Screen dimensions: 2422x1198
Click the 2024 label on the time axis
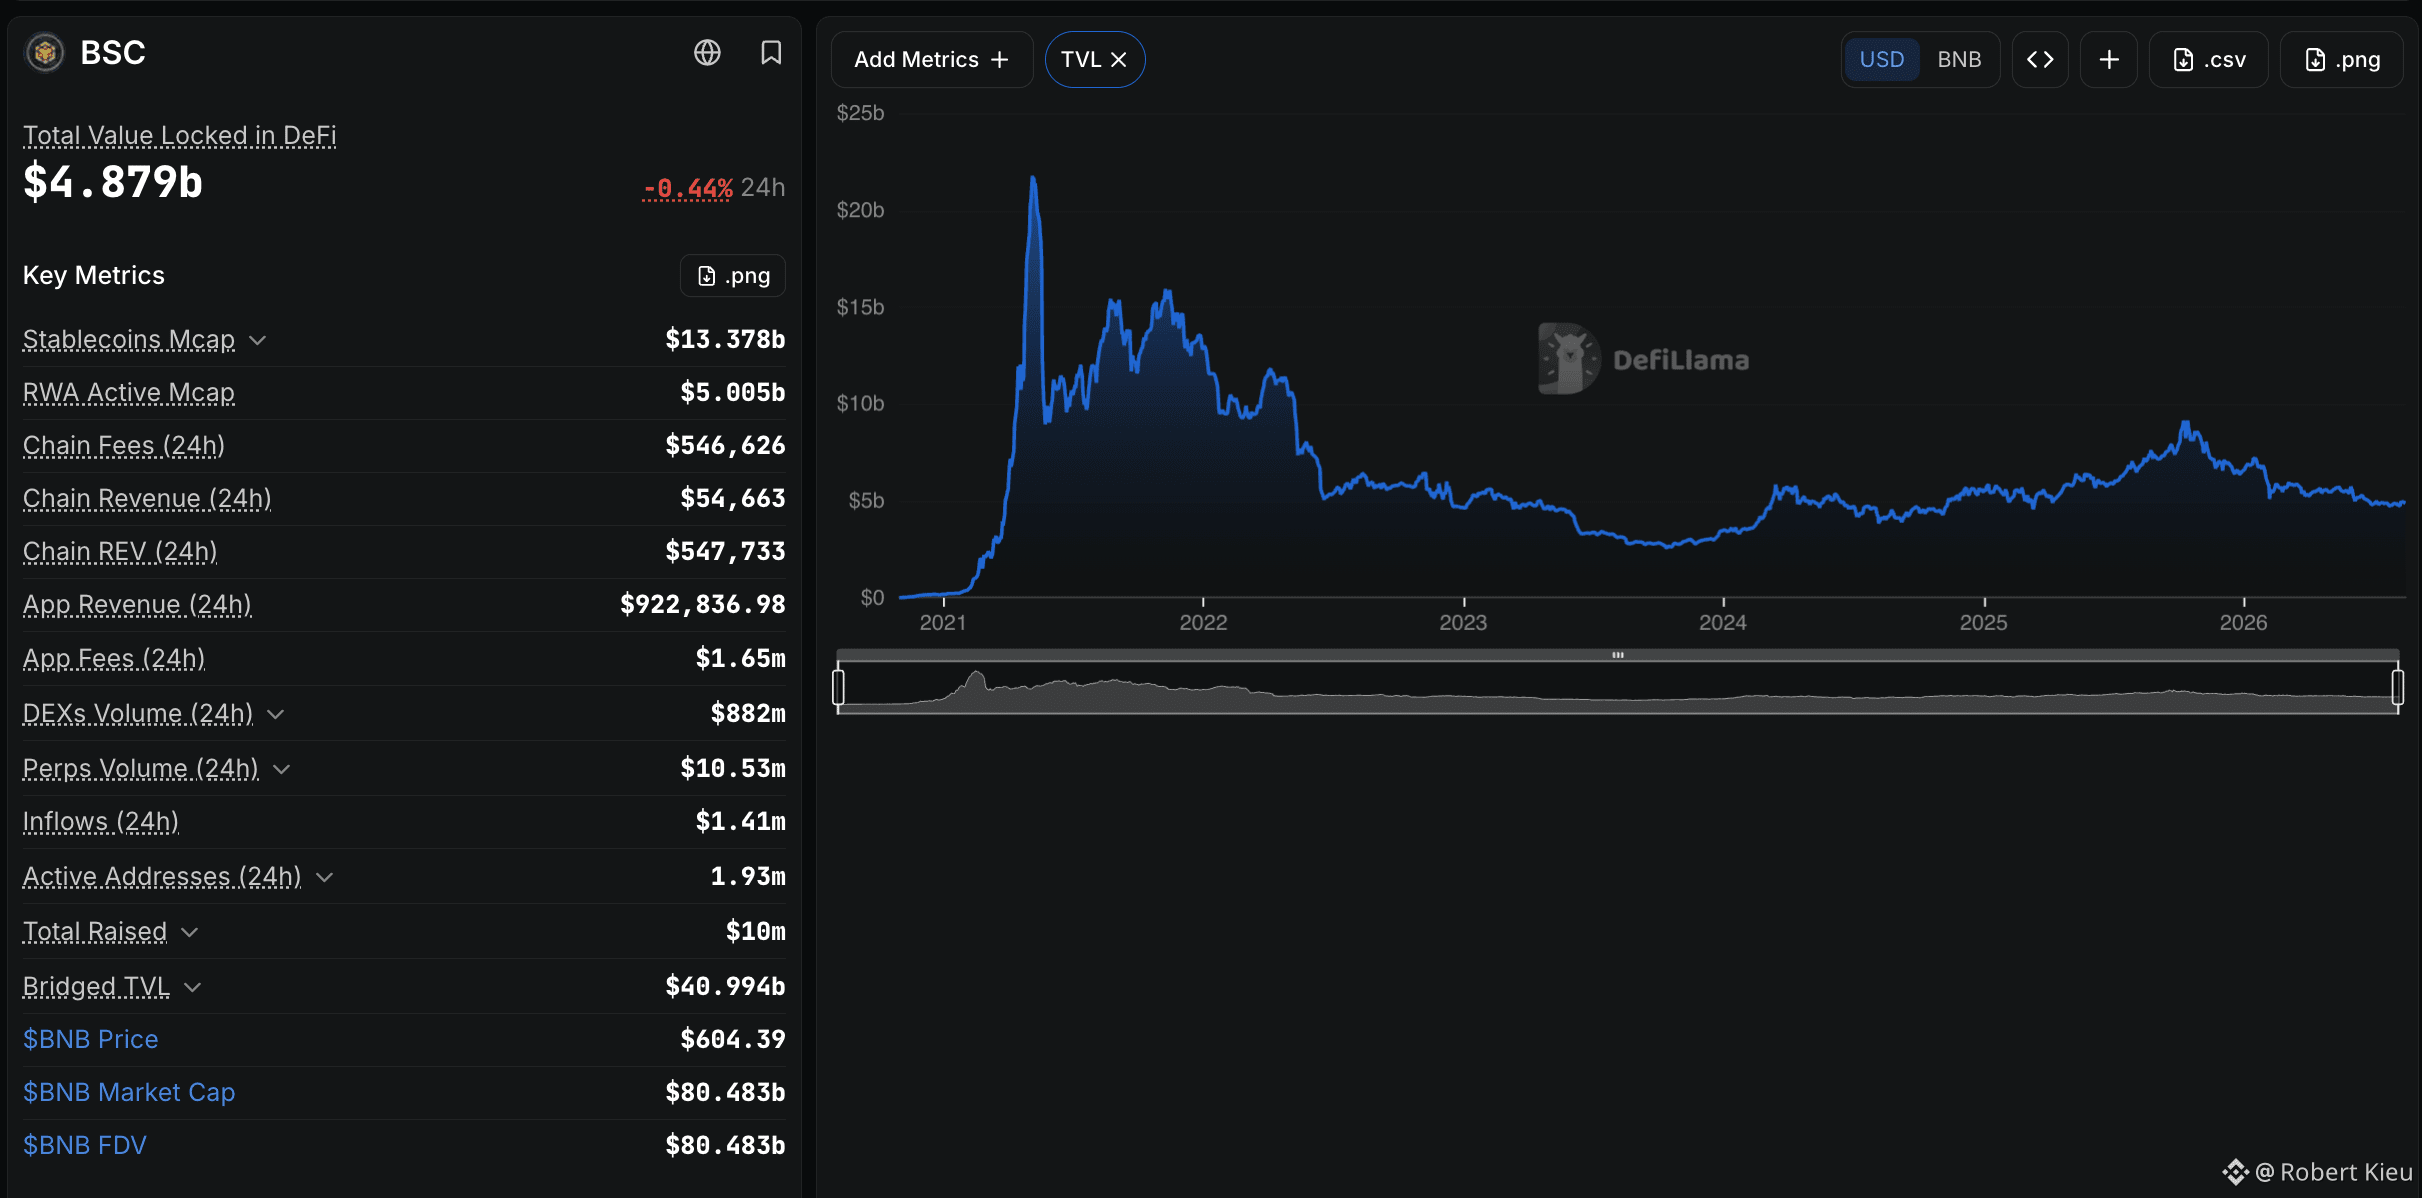tap(1723, 622)
